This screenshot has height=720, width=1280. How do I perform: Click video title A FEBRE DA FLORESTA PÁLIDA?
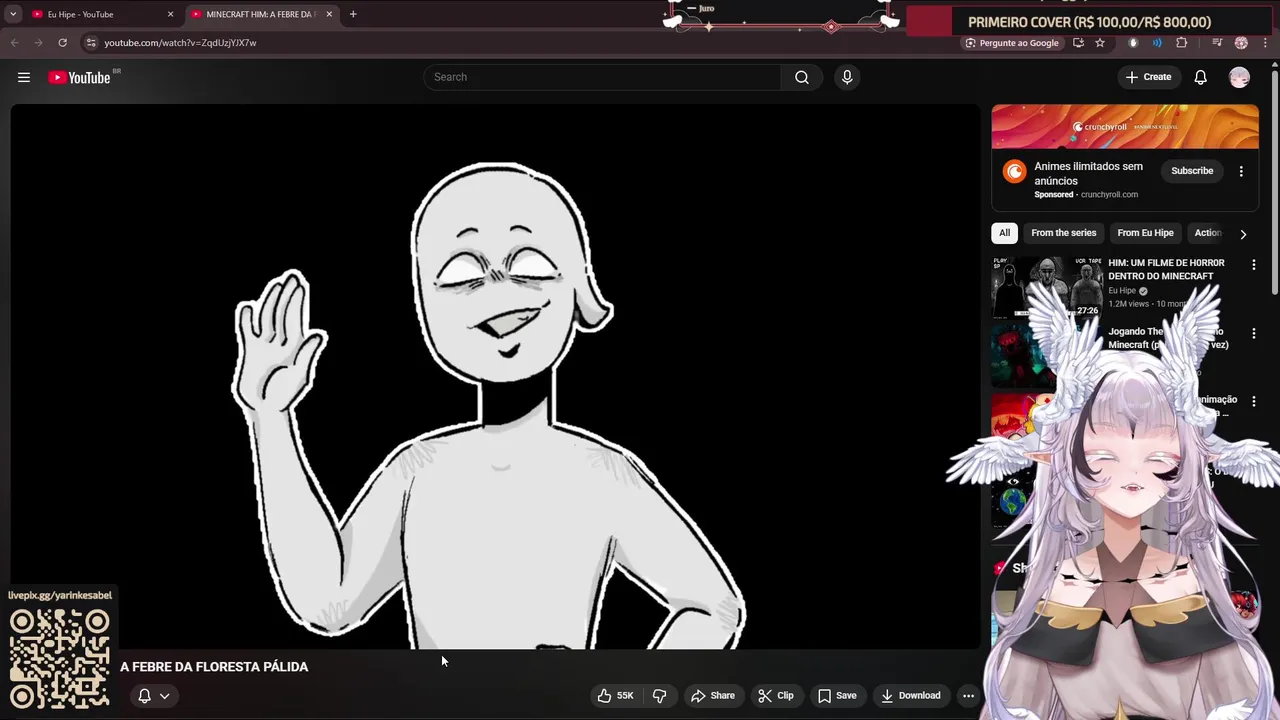214,667
